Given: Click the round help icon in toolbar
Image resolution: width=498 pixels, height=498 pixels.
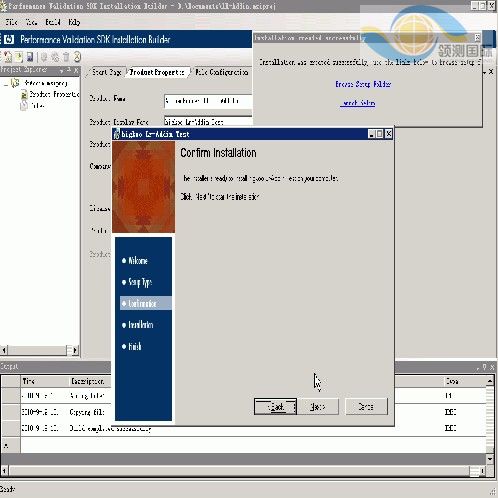Looking at the screenshot, I should pos(77,57).
